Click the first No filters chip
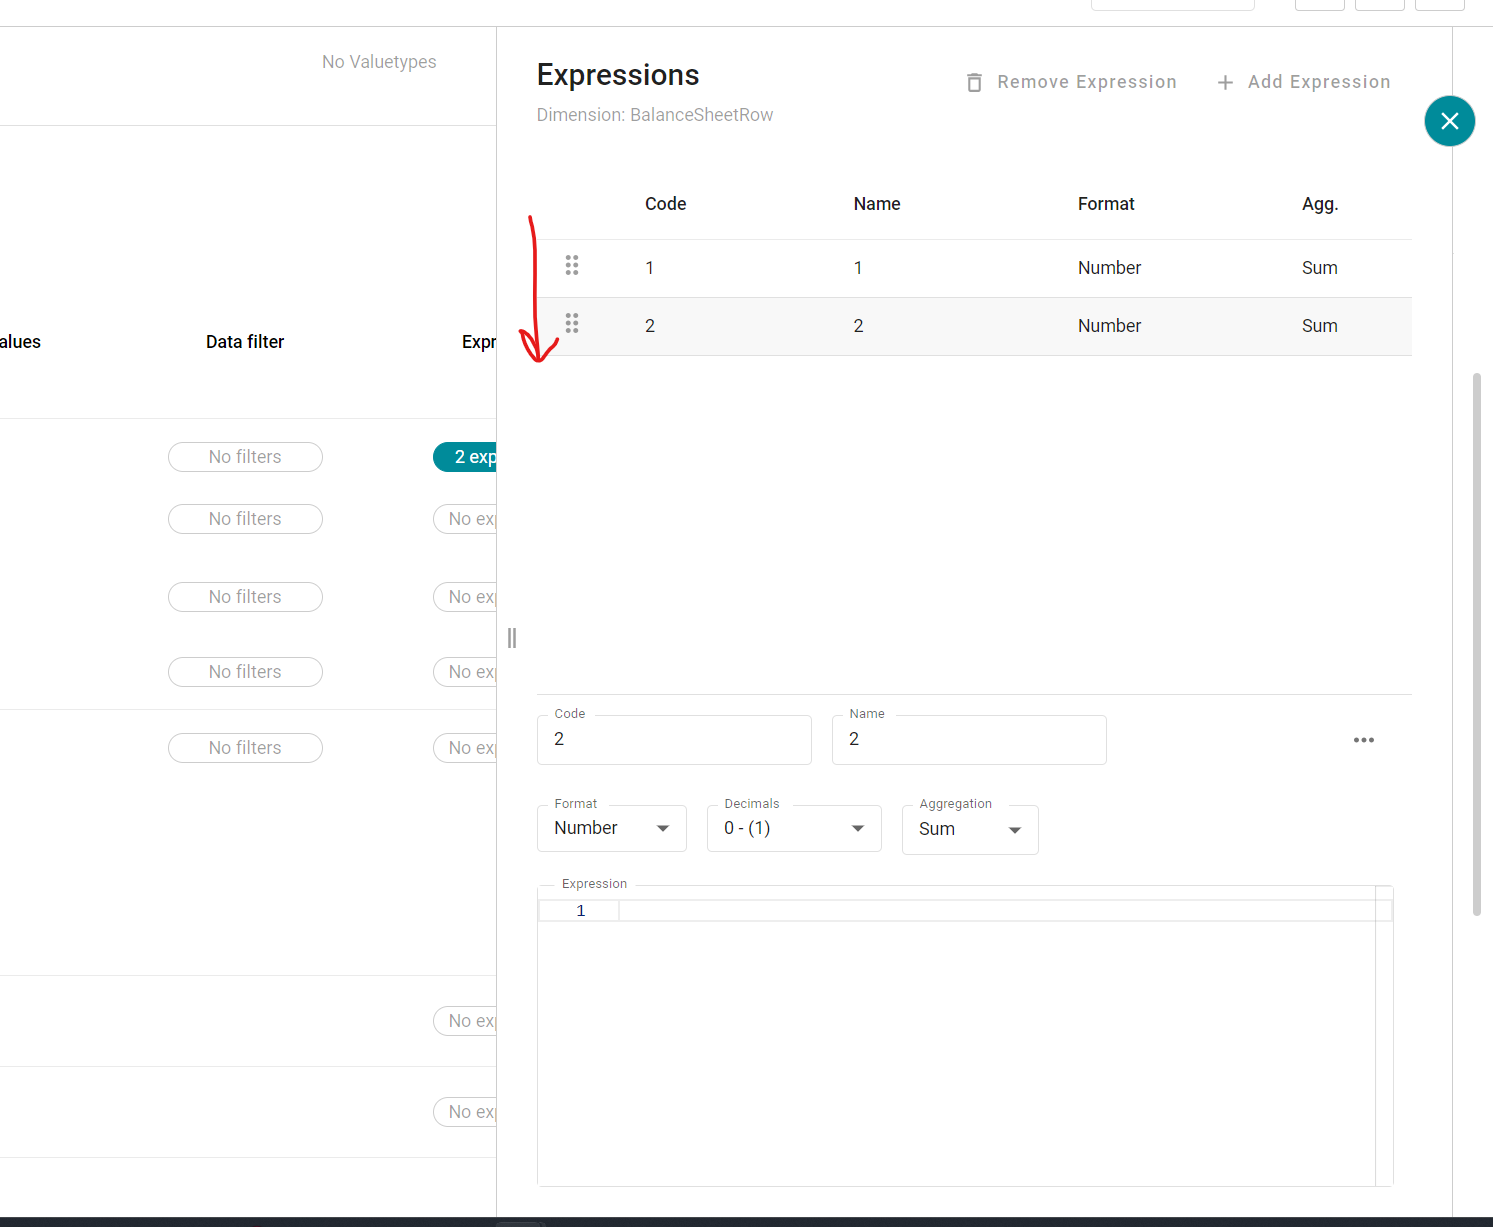This screenshot has height=1227, width=1493. [x=245, y=457]
